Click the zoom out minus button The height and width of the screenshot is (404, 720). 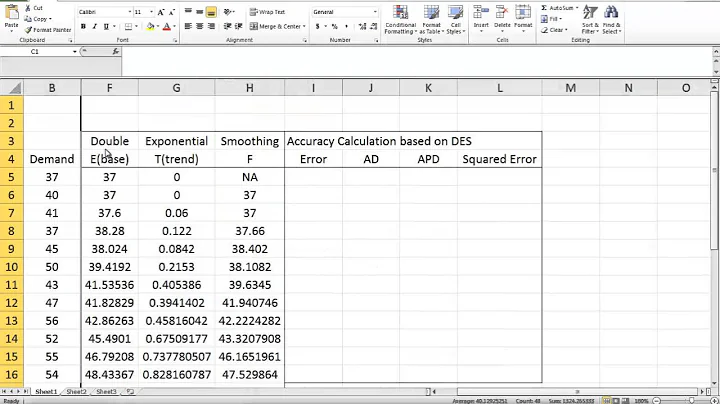[x=657, y=401]
